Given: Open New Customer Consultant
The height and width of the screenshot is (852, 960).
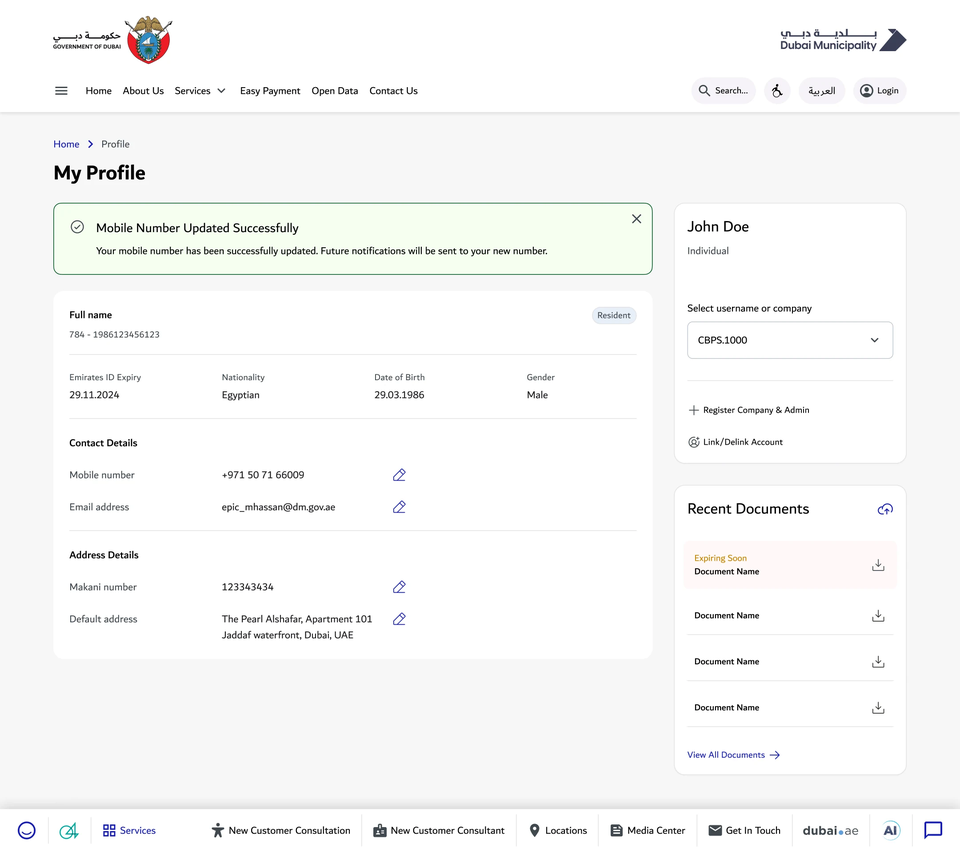Looking at the screenshot, I should tap(439, 831).
